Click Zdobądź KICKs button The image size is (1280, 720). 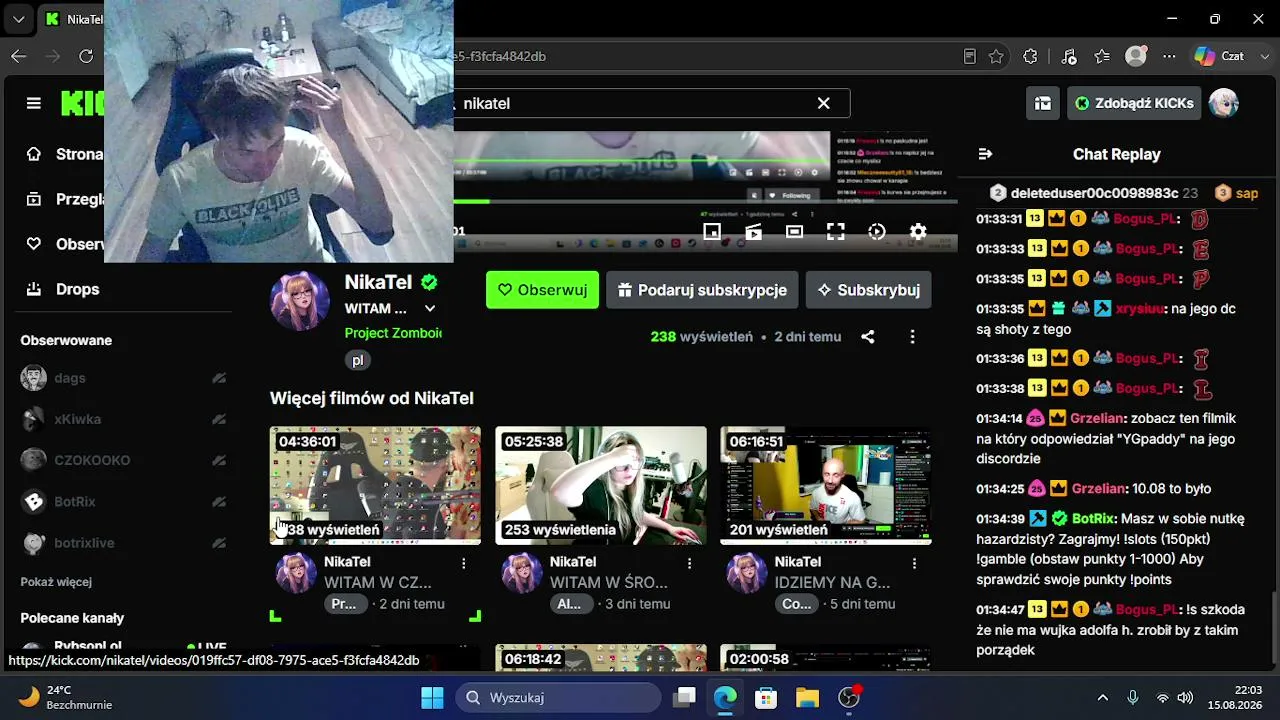[1133, 103]
